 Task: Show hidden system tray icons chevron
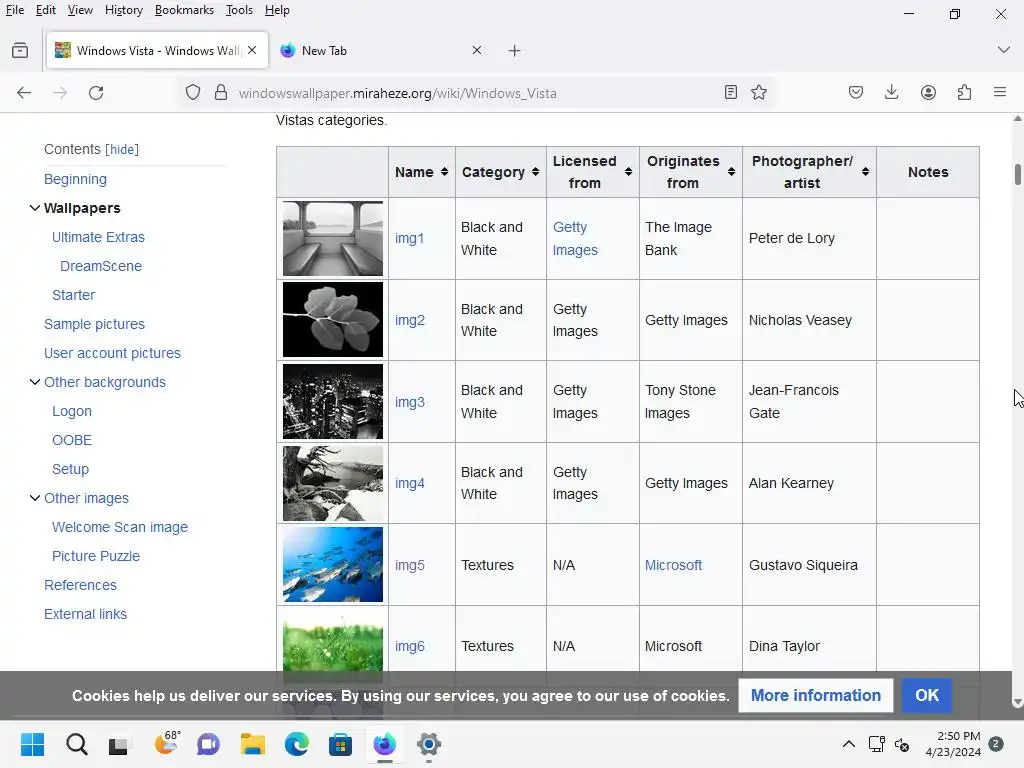[x=848, y=744]
